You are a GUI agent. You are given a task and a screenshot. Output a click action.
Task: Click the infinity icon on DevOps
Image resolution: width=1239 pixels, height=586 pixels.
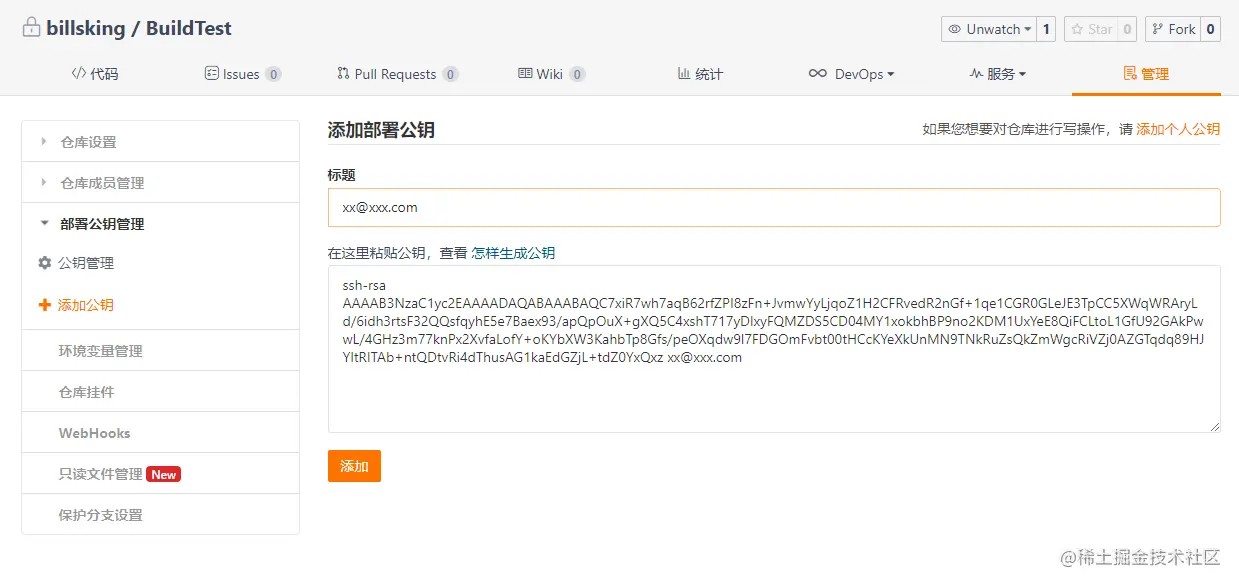pos(818,74)
